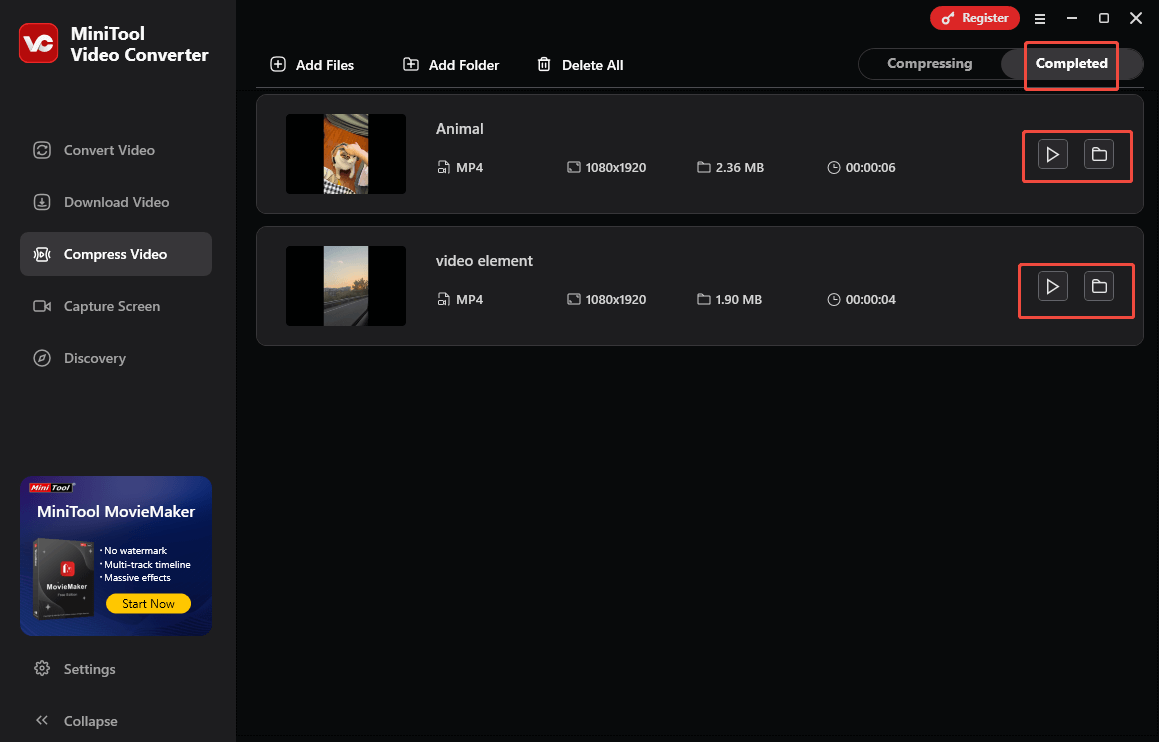Switch to the Completed tab
Screen dimensions: 1159x742
[1071, 63]
